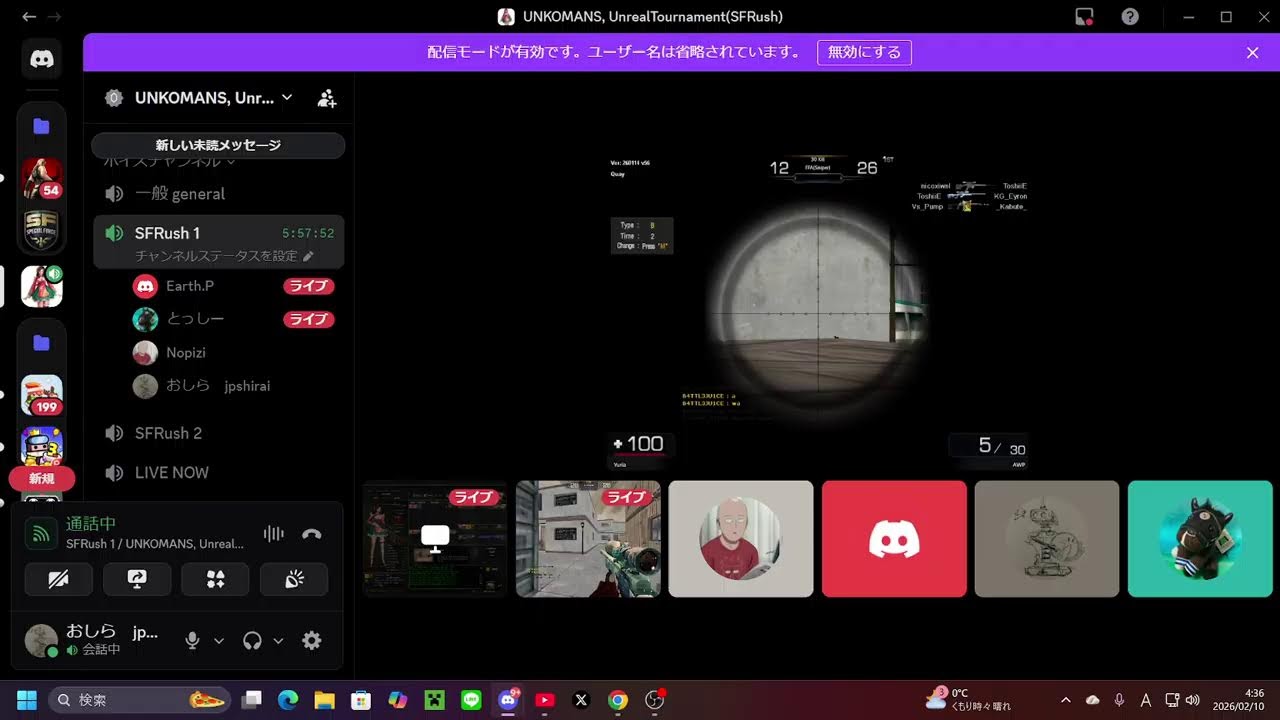Open LINE app from the taskbar
Screen dimensions: 1280x720
click(x=471, y=700)
